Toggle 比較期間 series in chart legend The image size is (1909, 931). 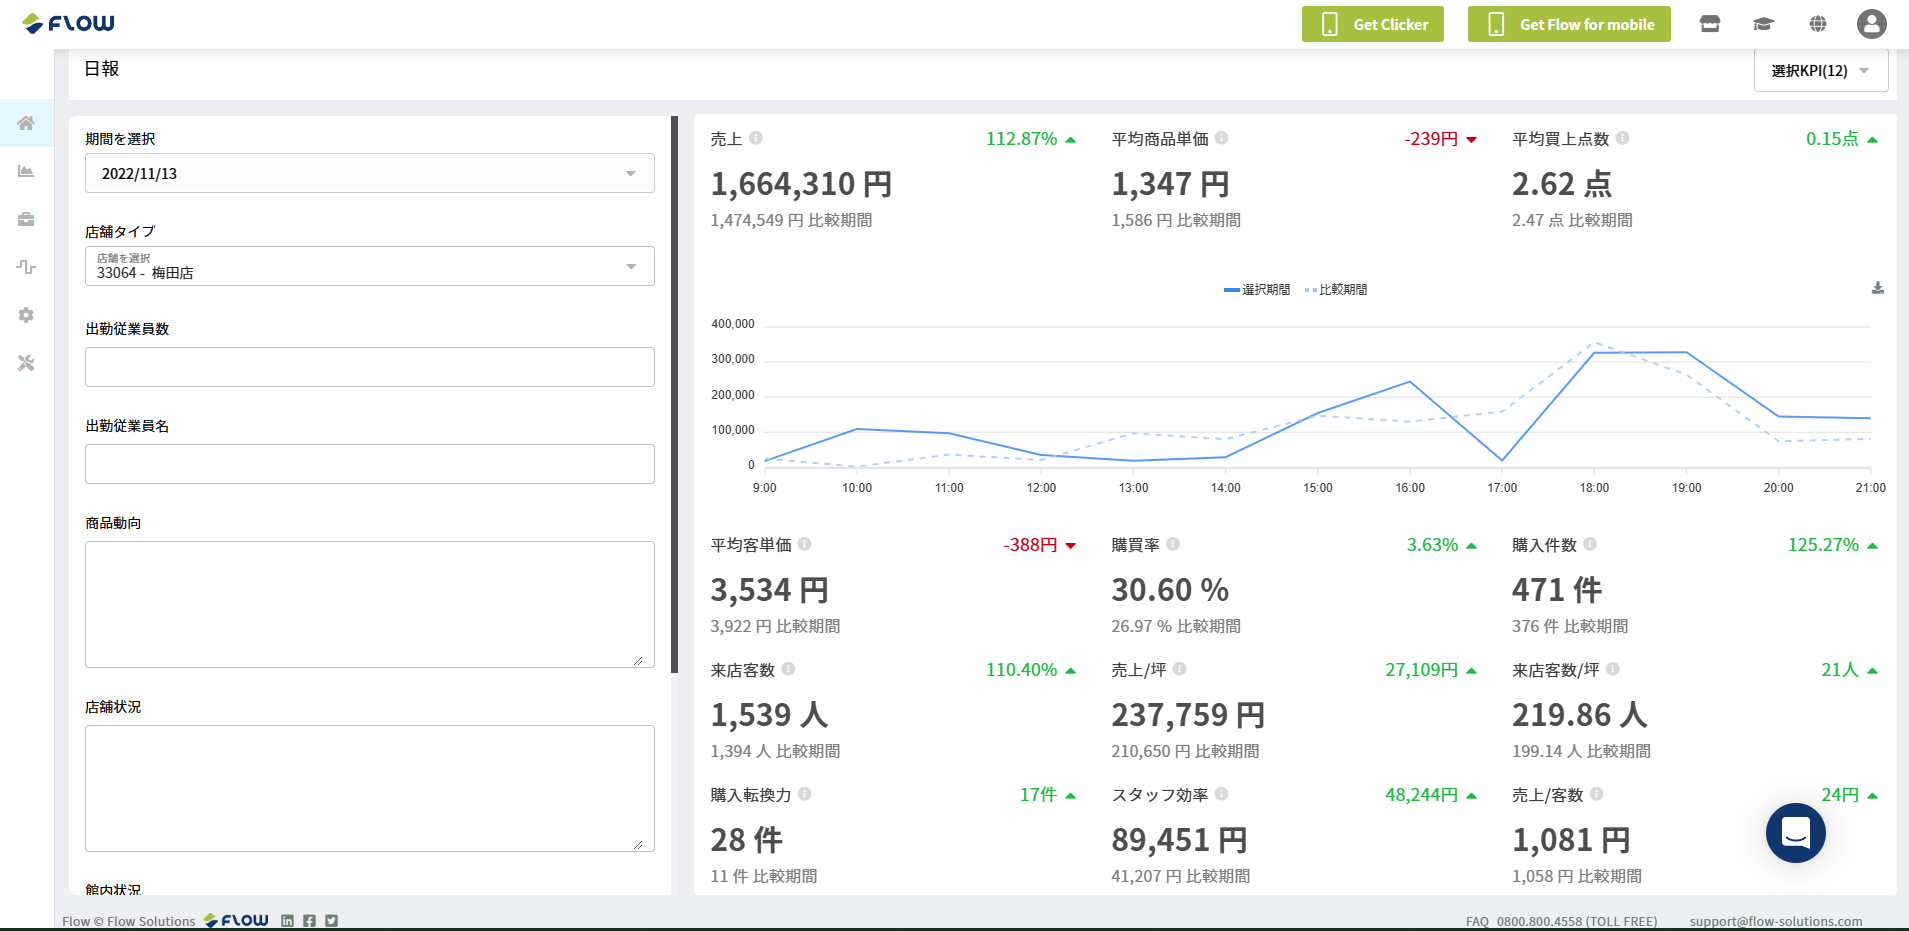click(x=1336, y=290)
